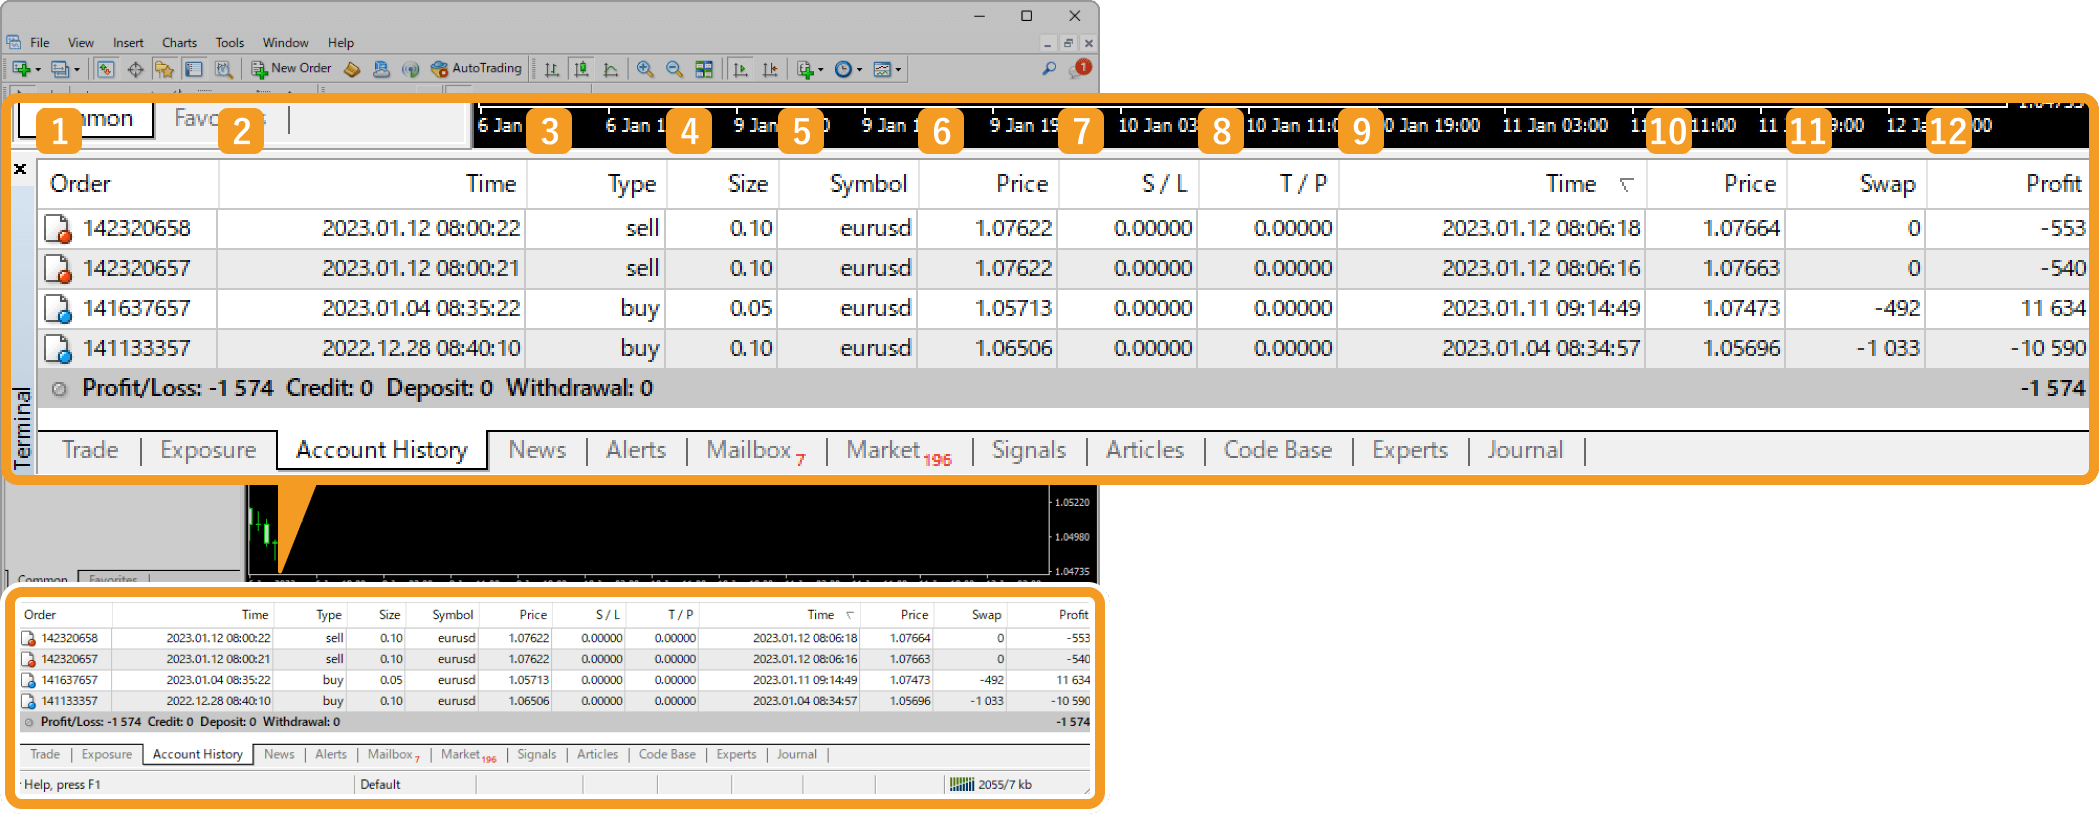Open the Charts menu
2100x814 pixels.
click(x=180, y=43)
